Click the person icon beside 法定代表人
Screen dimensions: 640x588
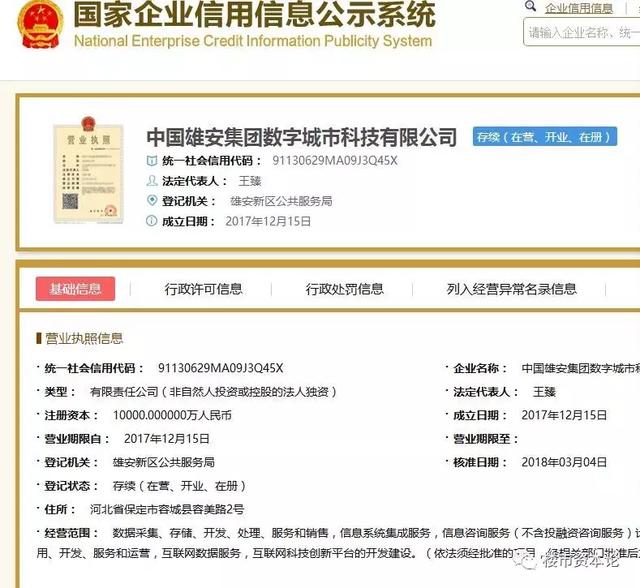pyautogui.click(x=152, y=180)
